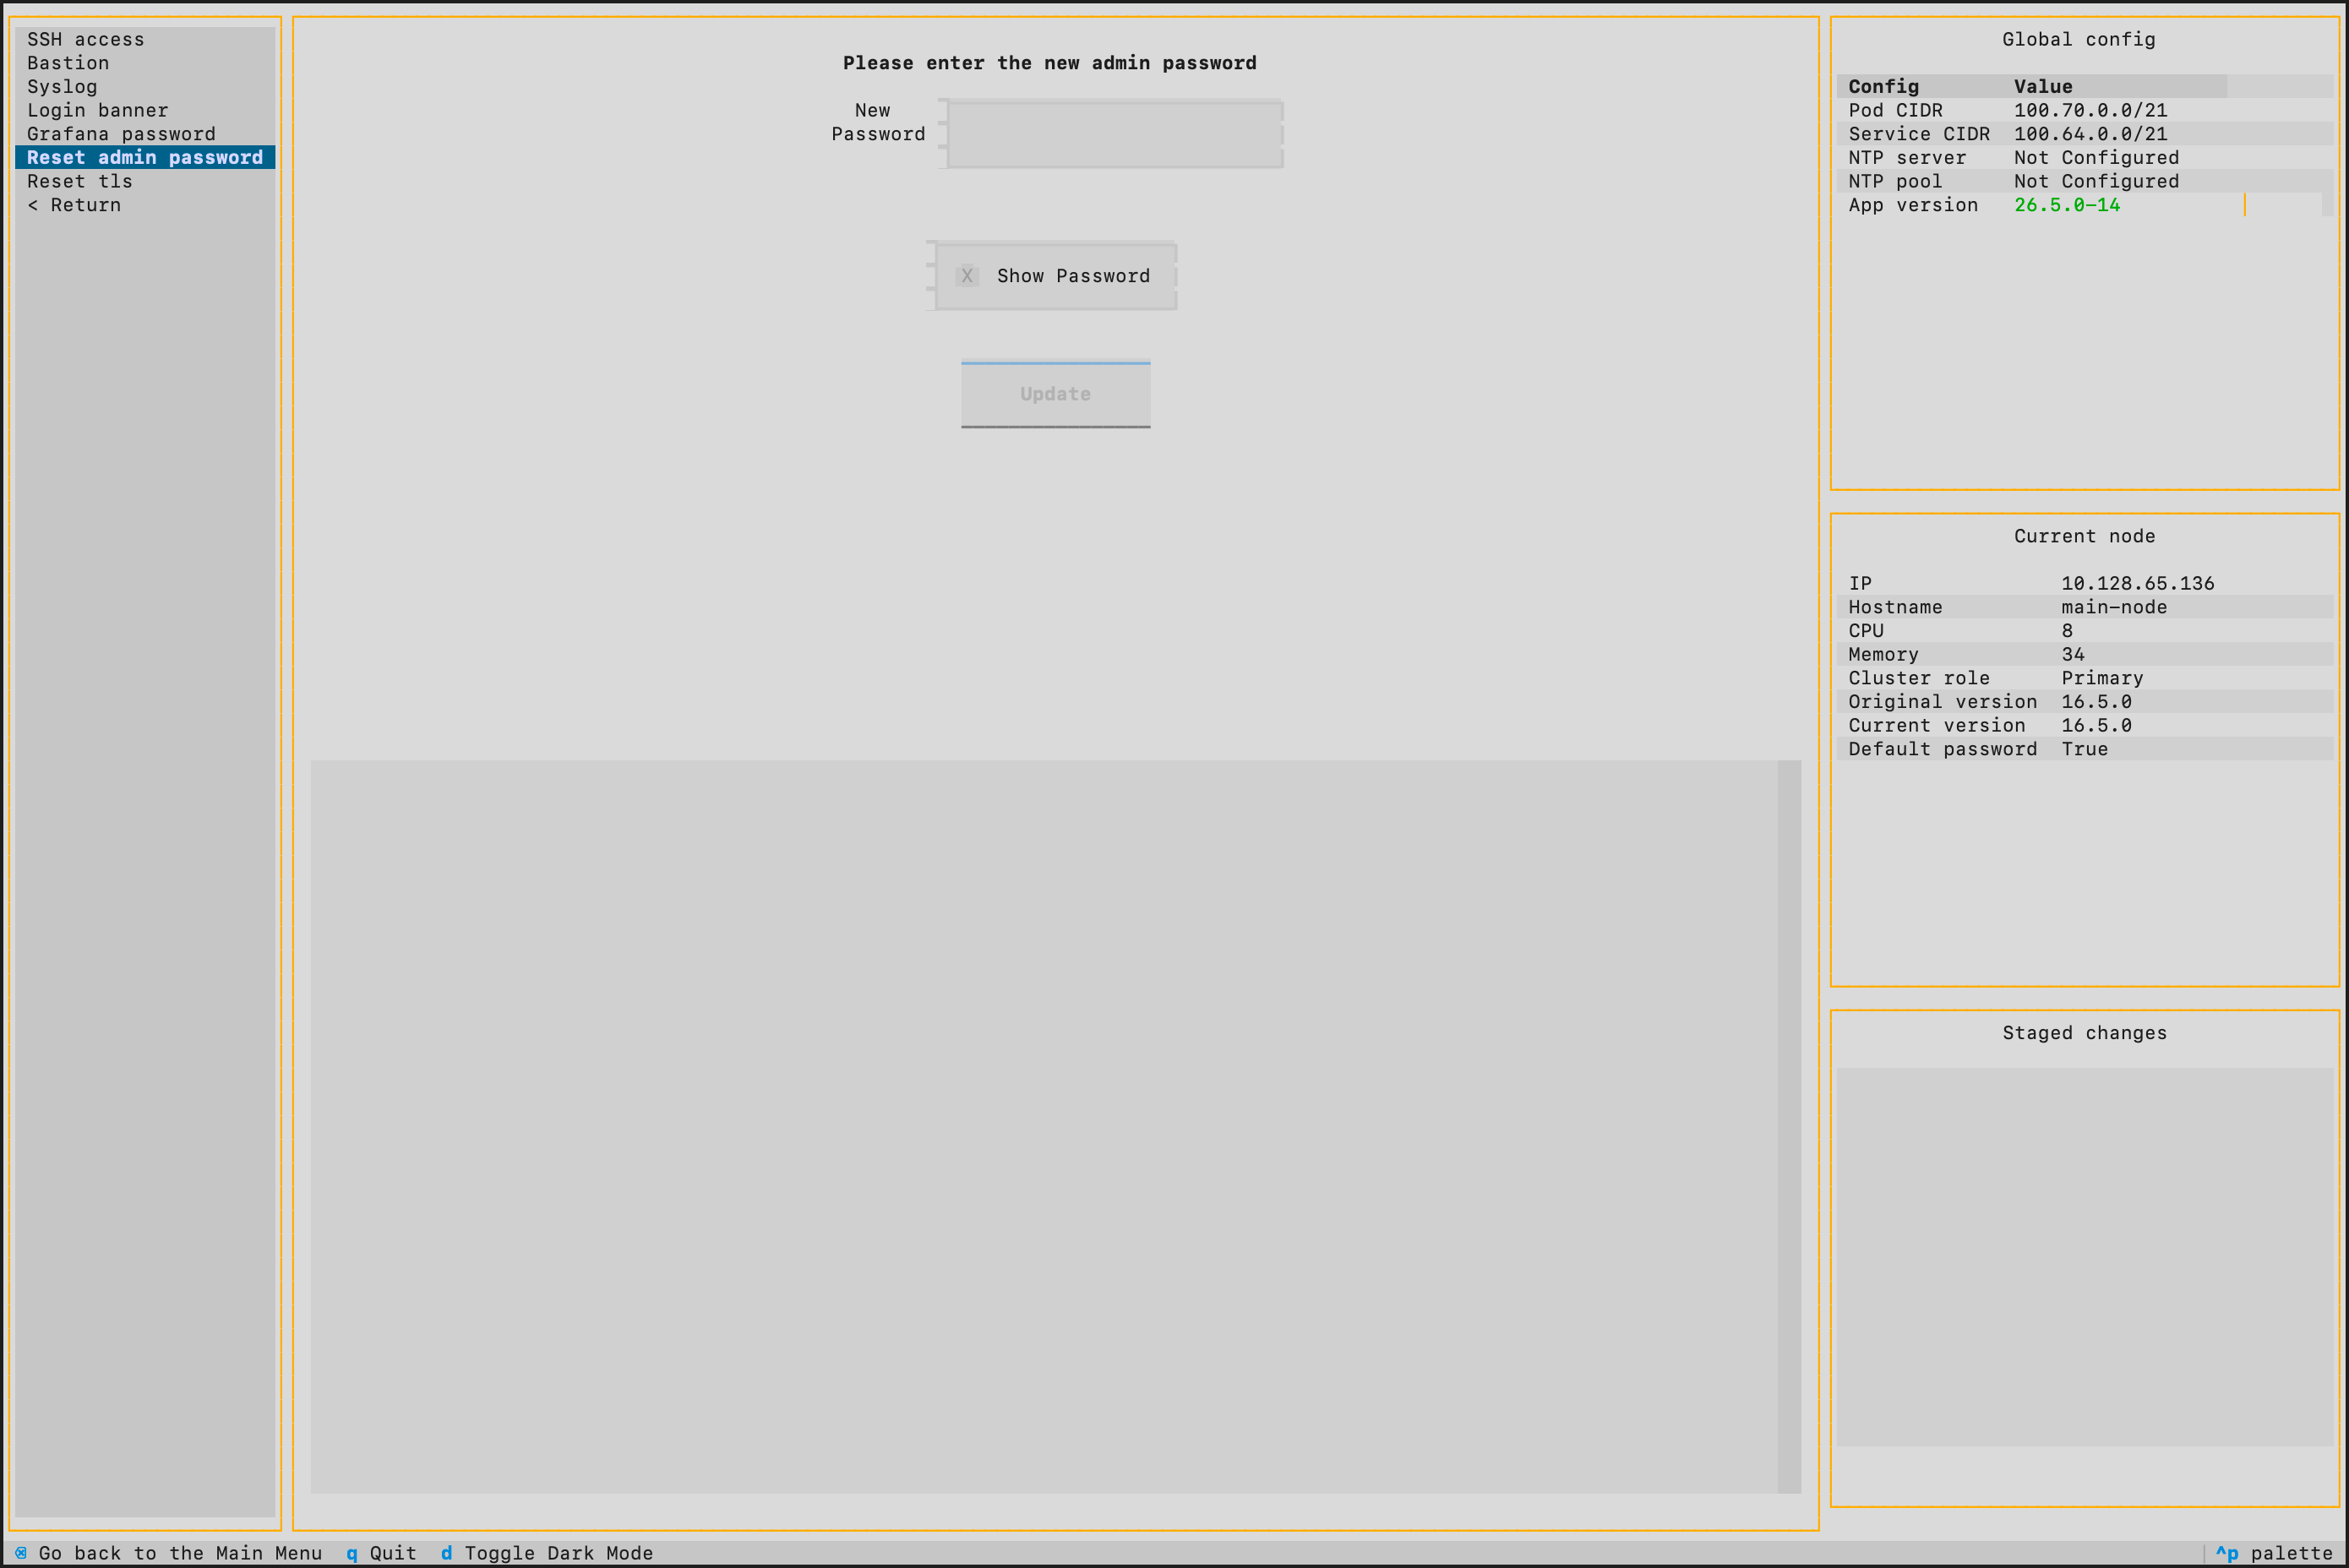The width and height of the screenshot is (2349, 1568).
Task: Click the q Quit footer shortcut
Action: click(x=381, y=1553)
